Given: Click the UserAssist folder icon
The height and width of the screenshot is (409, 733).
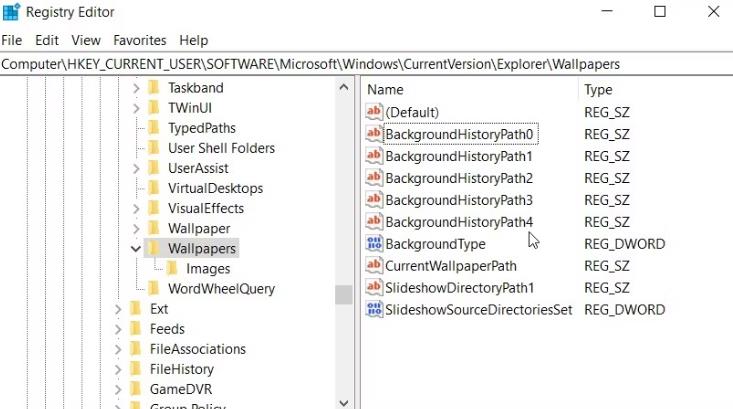Looking at the screenshot, I should point(154,168).
